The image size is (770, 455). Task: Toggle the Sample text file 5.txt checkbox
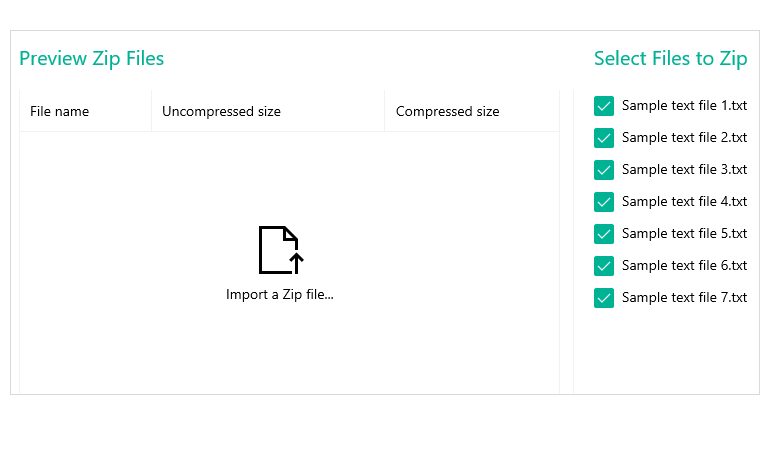604,234
